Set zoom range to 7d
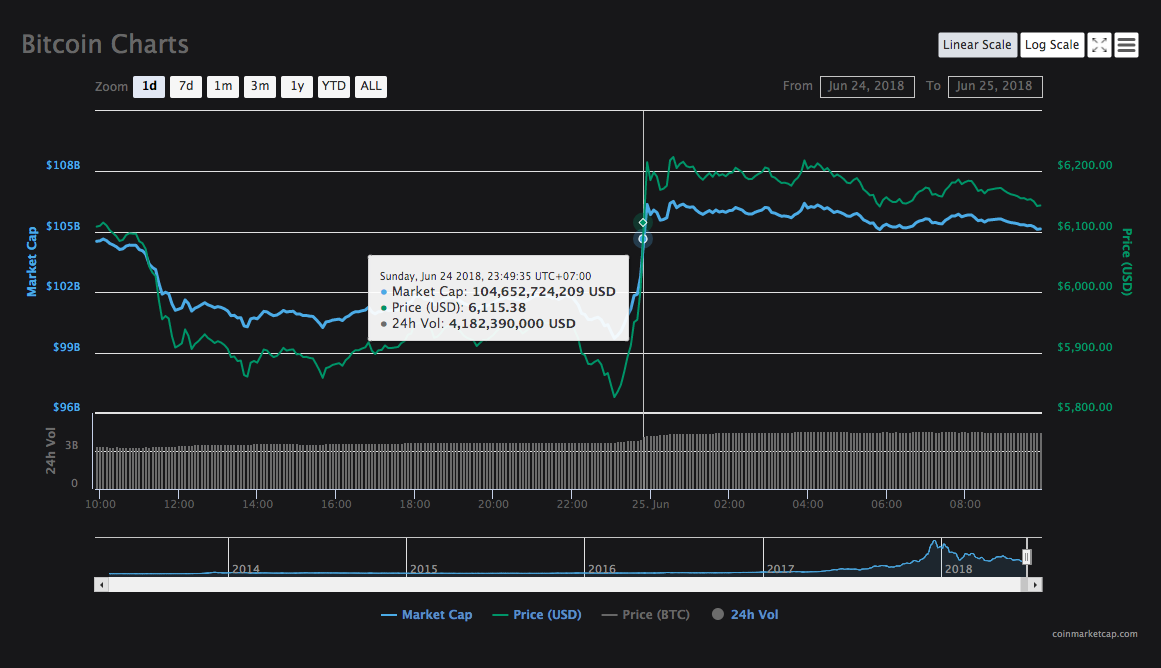 click(x=186, y=87)
